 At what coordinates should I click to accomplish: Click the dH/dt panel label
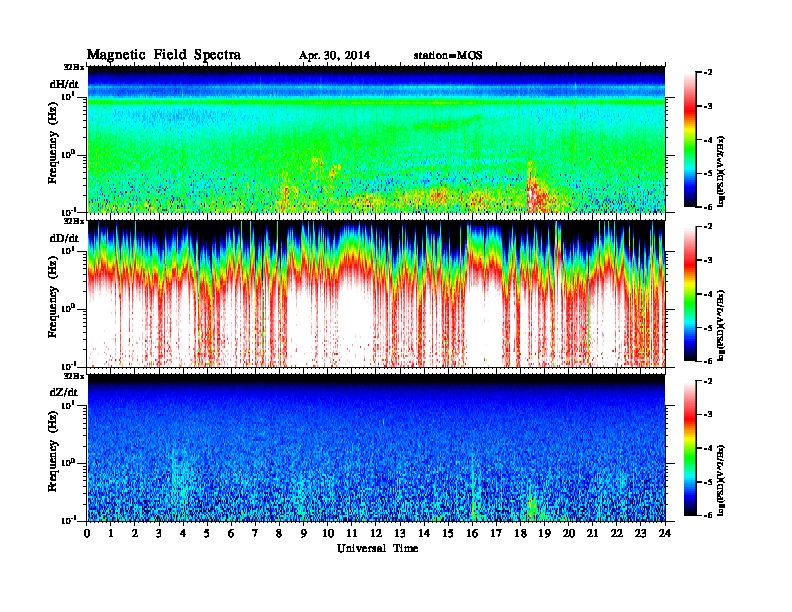pyautogui.click(x=64, y=84)
